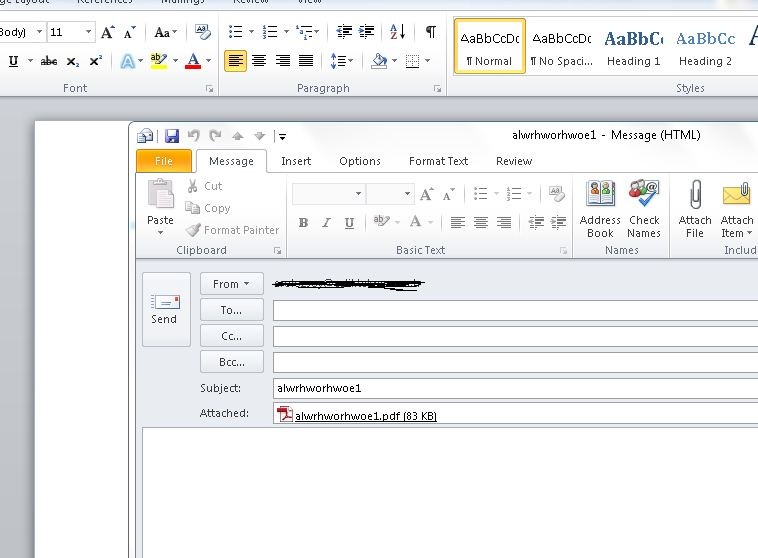Switch to Review tab in Outlook message
Image resolution: width=758 pixels, height=558 pixels.
pos(514,161)
